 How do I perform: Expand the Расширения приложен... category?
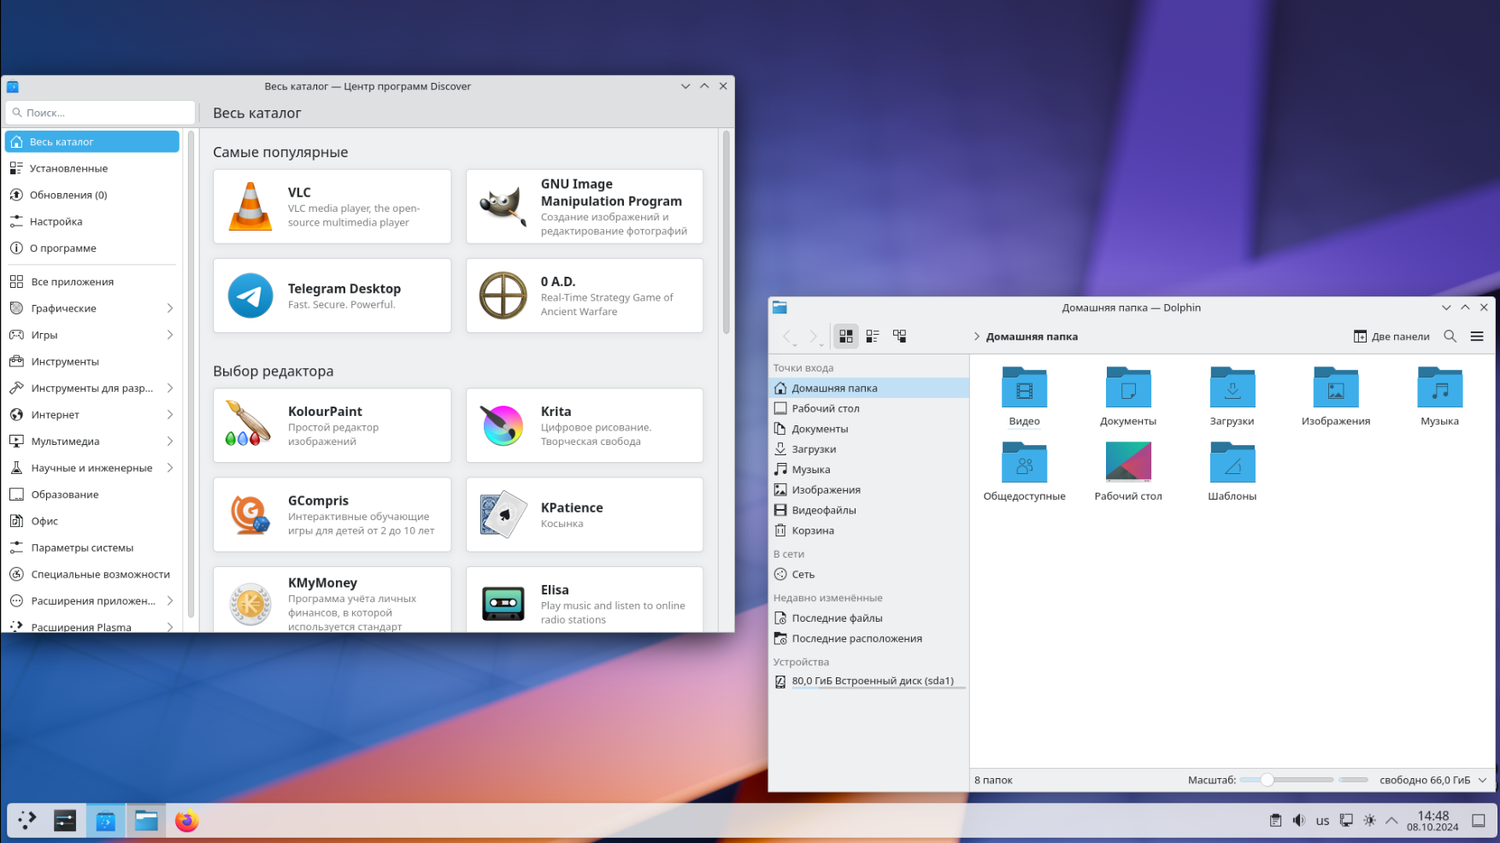point(170,601)
